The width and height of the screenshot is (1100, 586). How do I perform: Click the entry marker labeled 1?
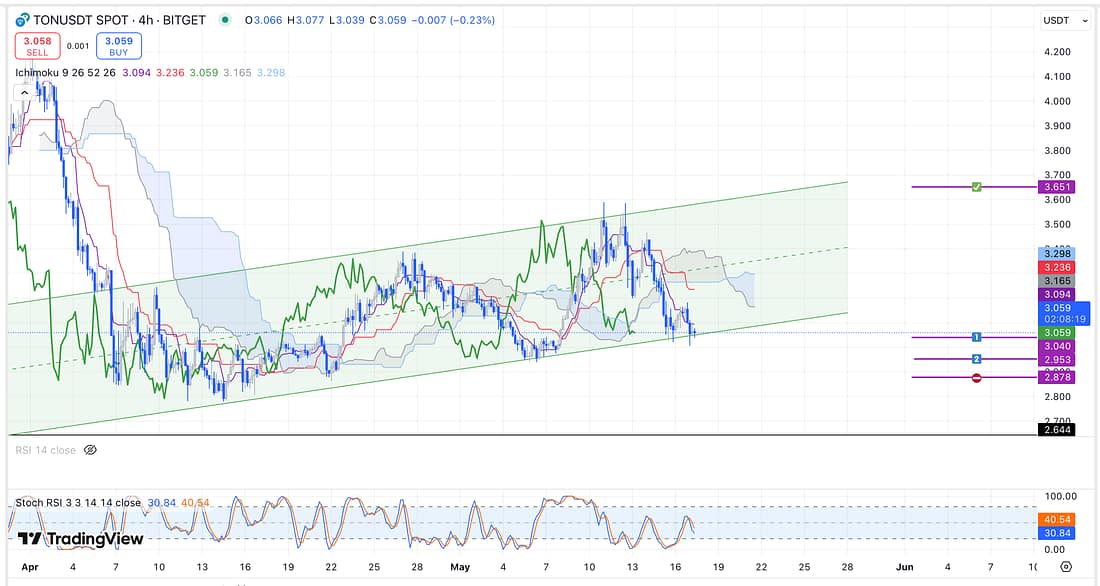click(977, 338)
